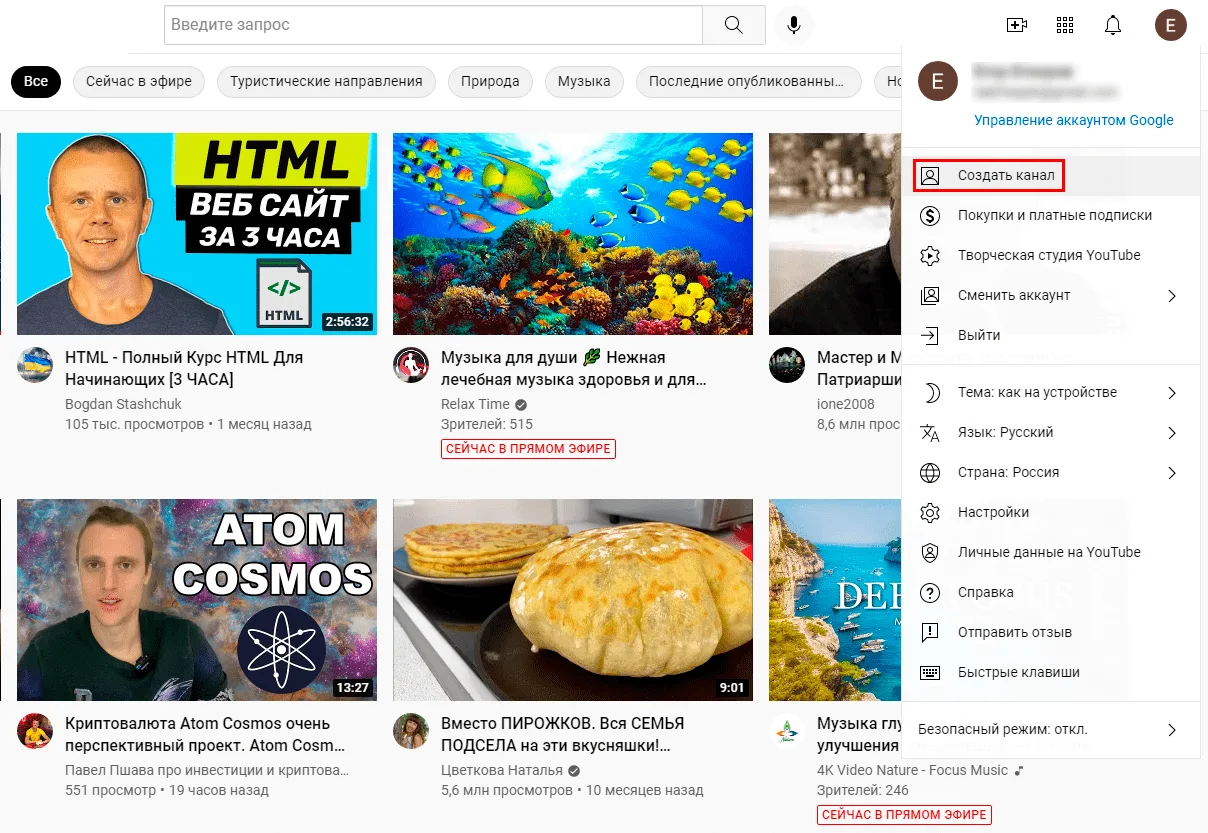Play the ATOM COSMOS thumbnail

[x=197, y=600]
